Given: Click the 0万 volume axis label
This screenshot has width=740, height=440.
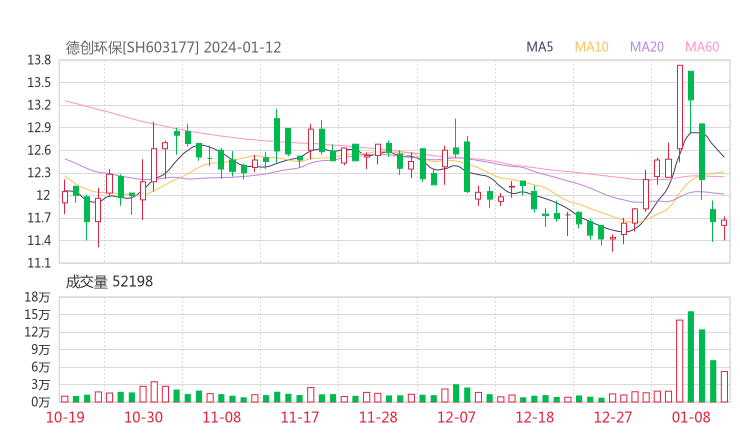Looking at the screenshot, I should (41, 402).
